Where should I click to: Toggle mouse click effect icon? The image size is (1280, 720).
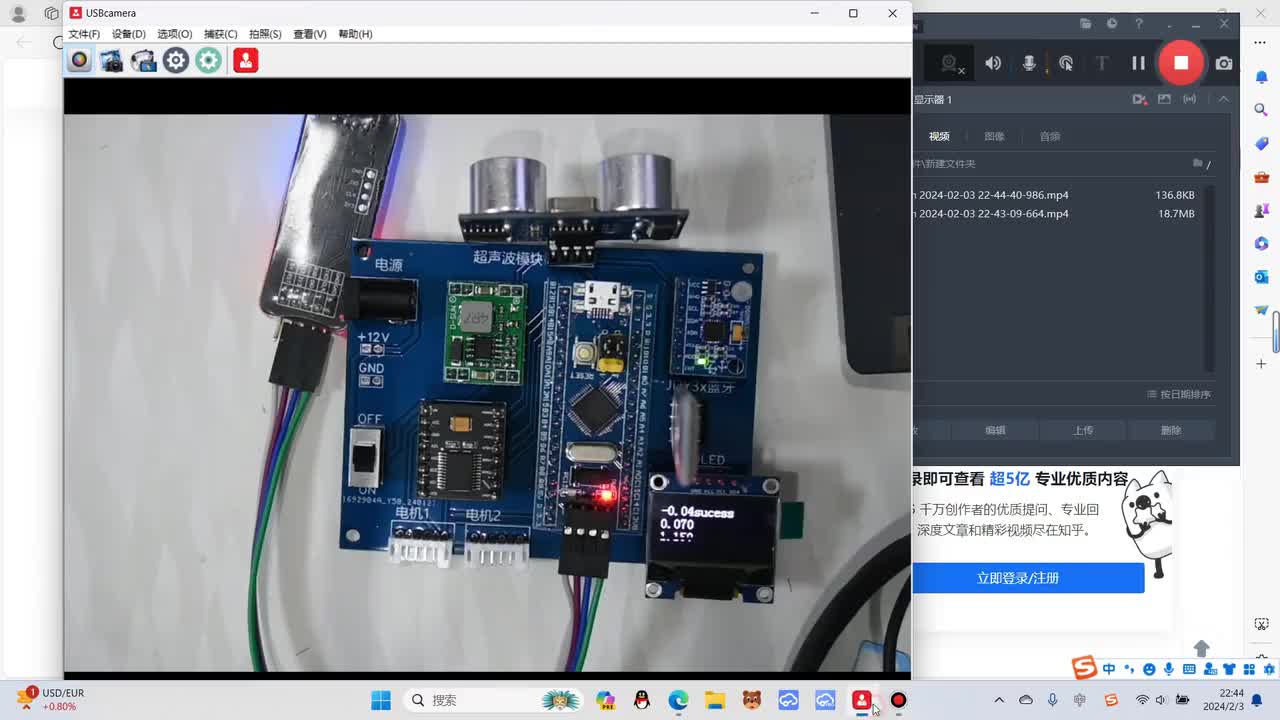(1066, 63)
